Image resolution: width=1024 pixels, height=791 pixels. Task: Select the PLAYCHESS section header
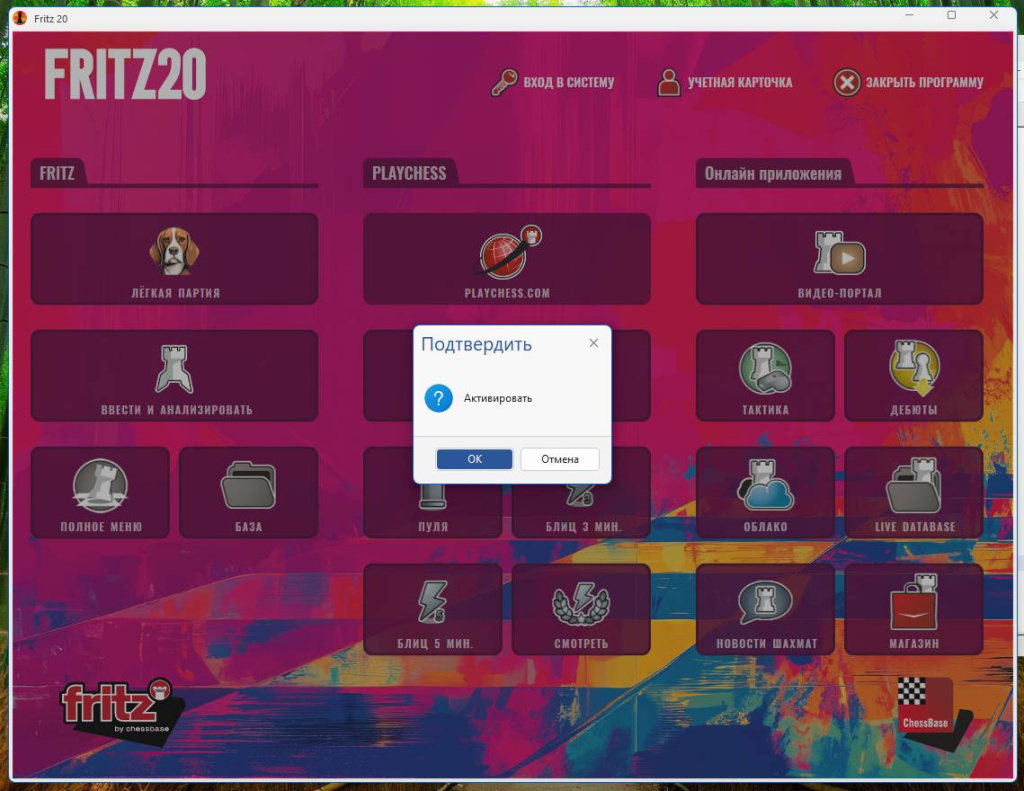pyautogui.click(x=409, y=173)
